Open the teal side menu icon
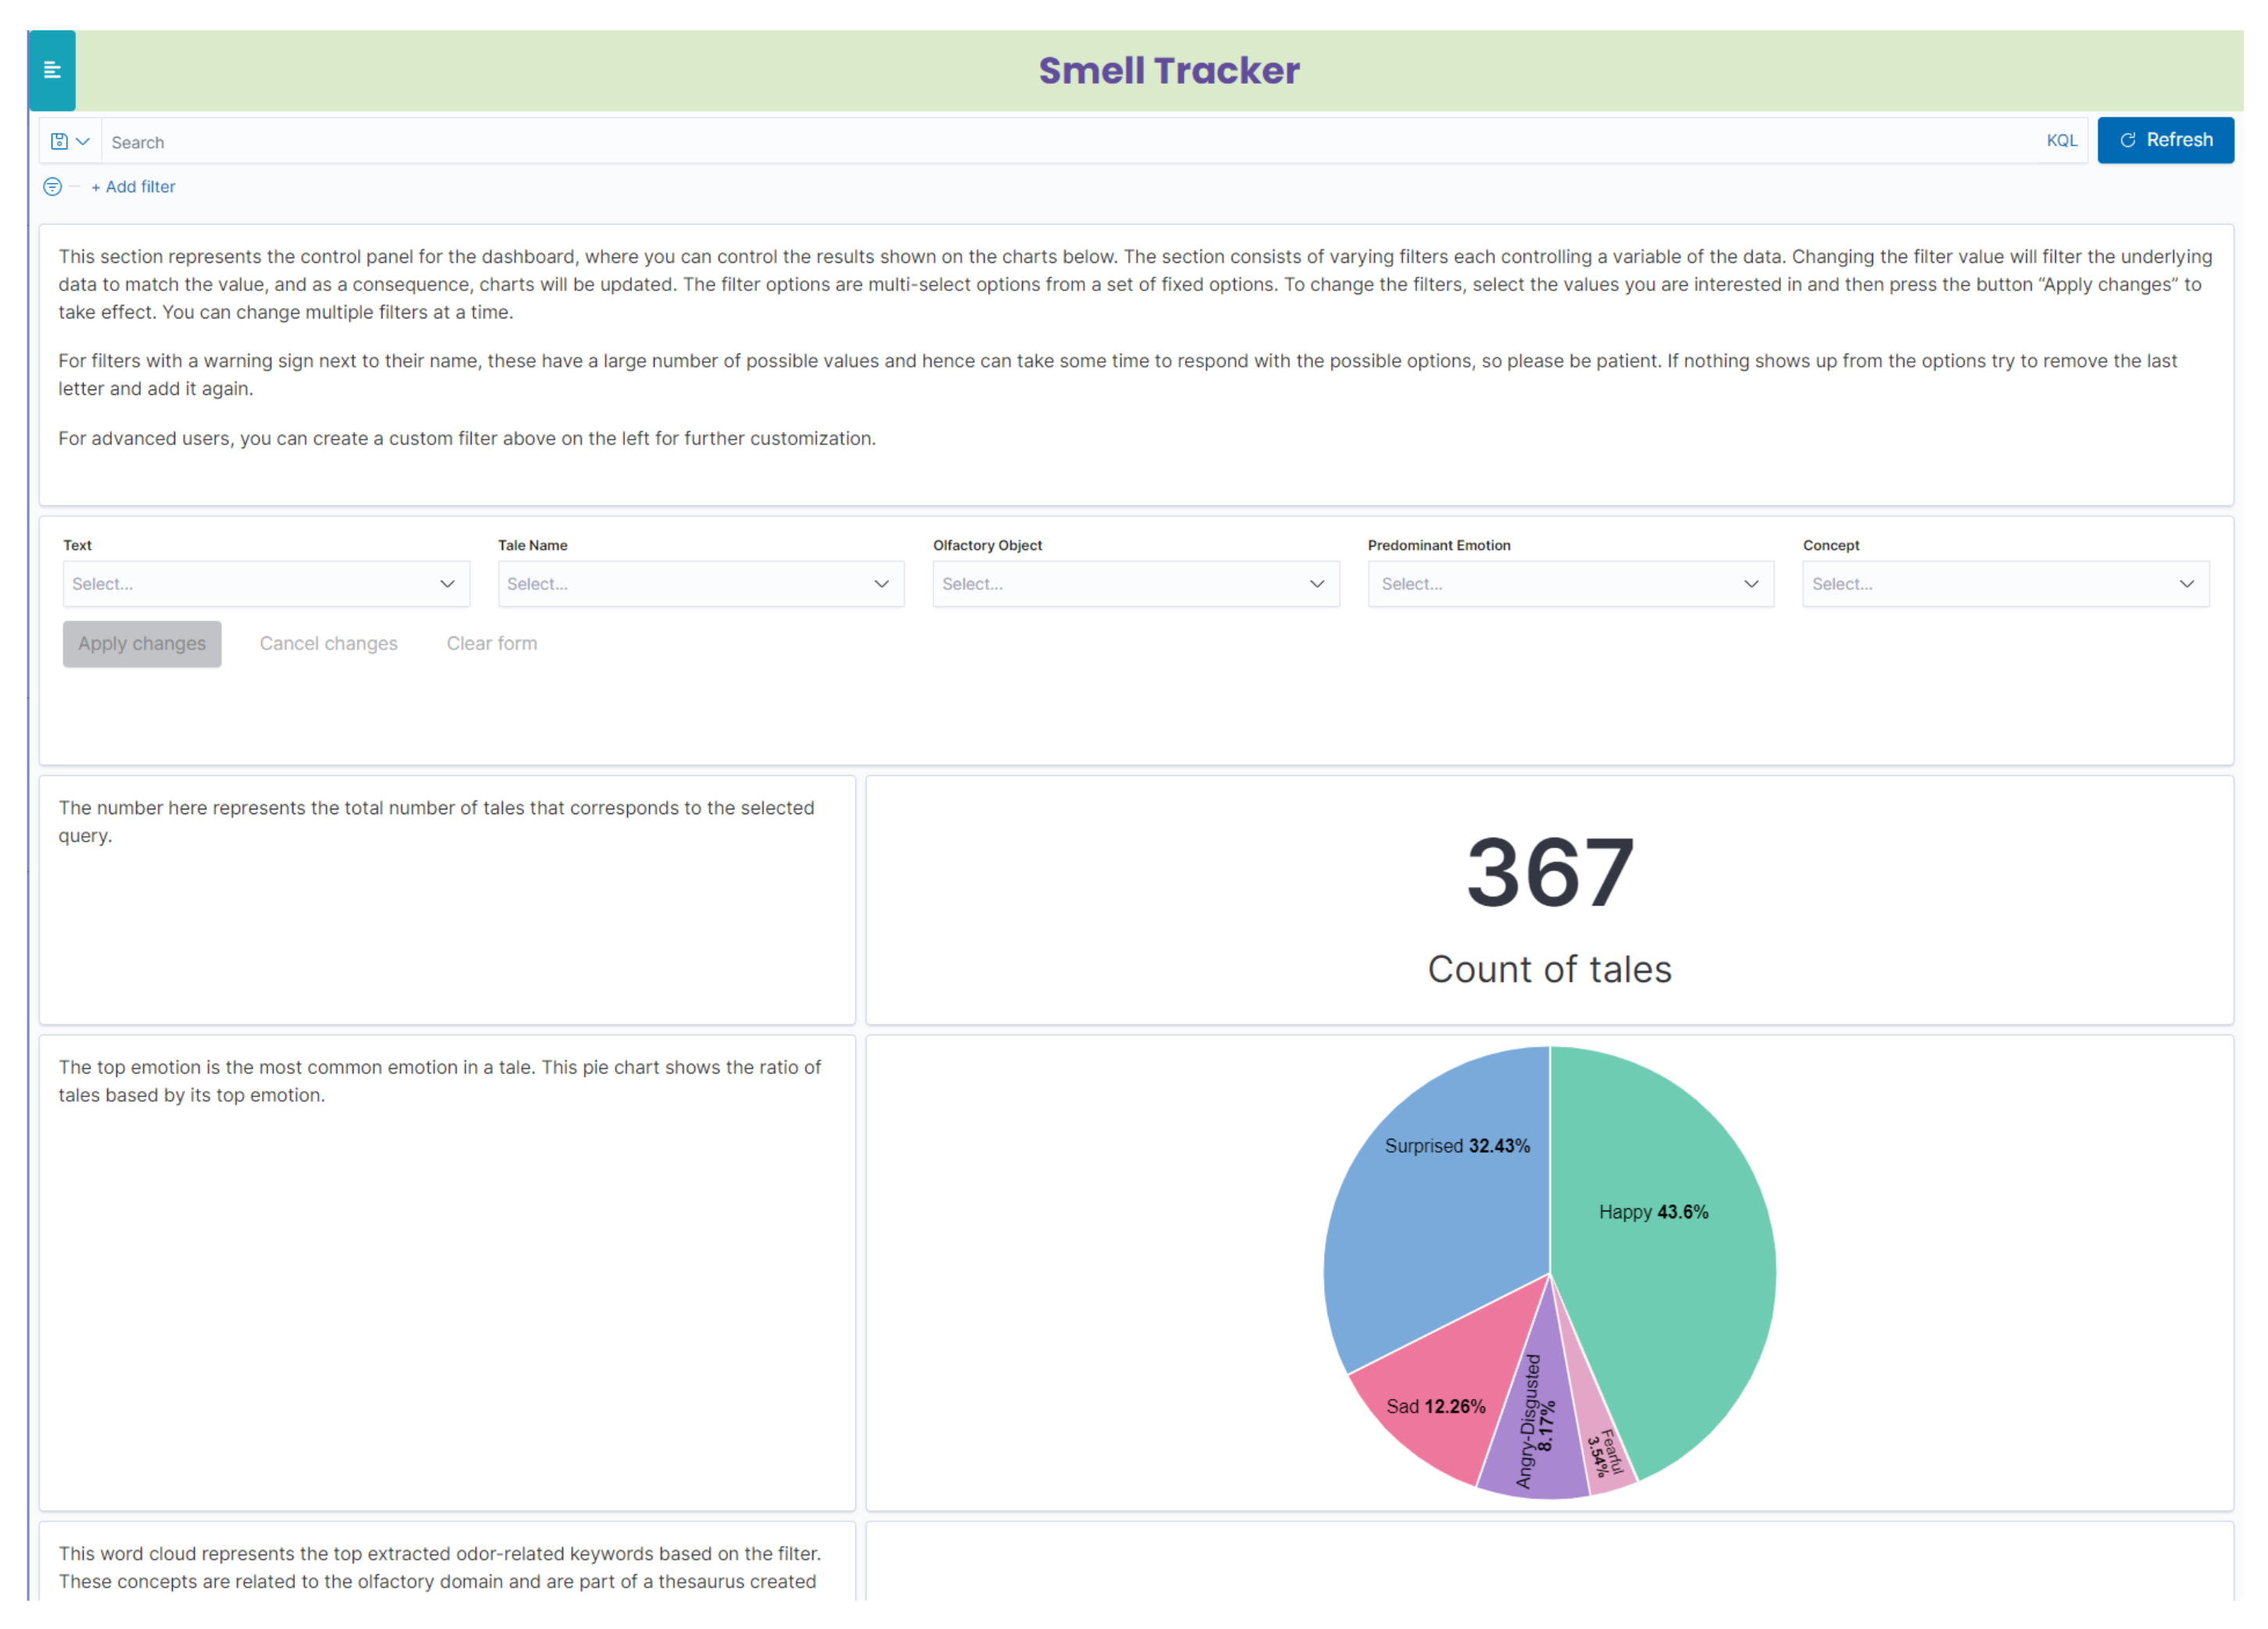Image resolution: width=2268 pixels, height=1629 pixels. (52, 70)
